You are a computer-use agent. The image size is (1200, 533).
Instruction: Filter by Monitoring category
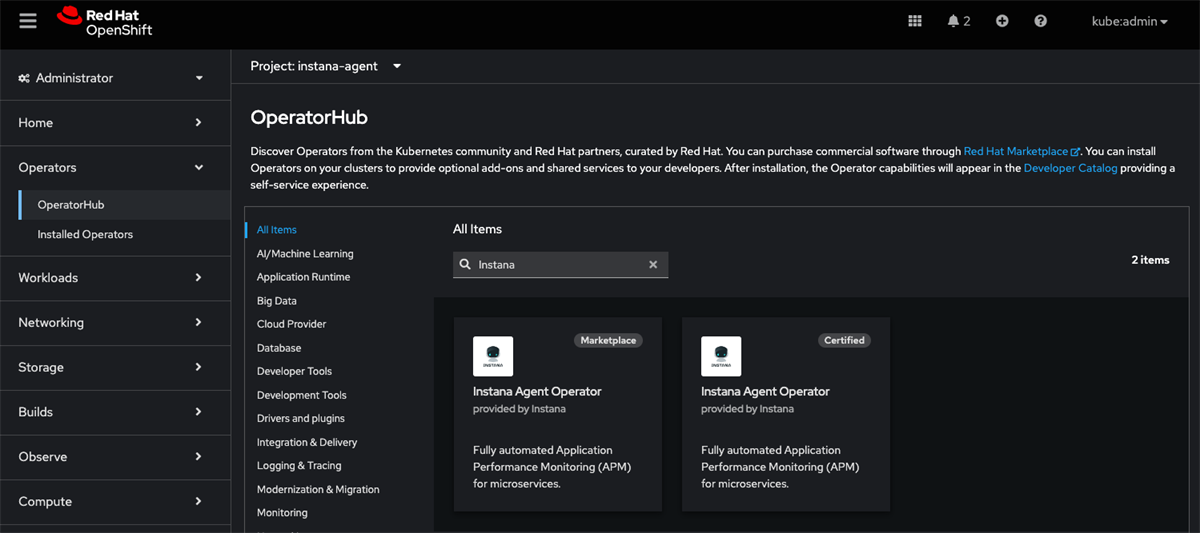(282, 513)
